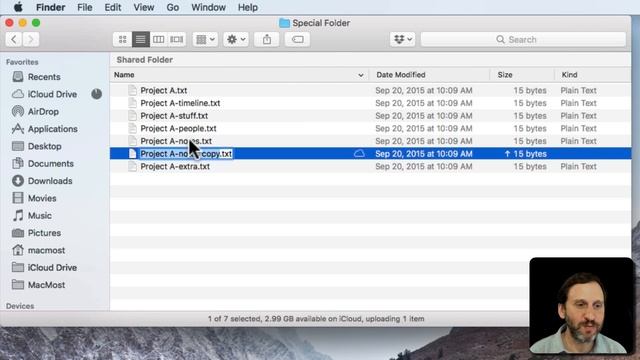Open the View menu
The height and width of the screenshot is (360, 640).
click(144, 7)
